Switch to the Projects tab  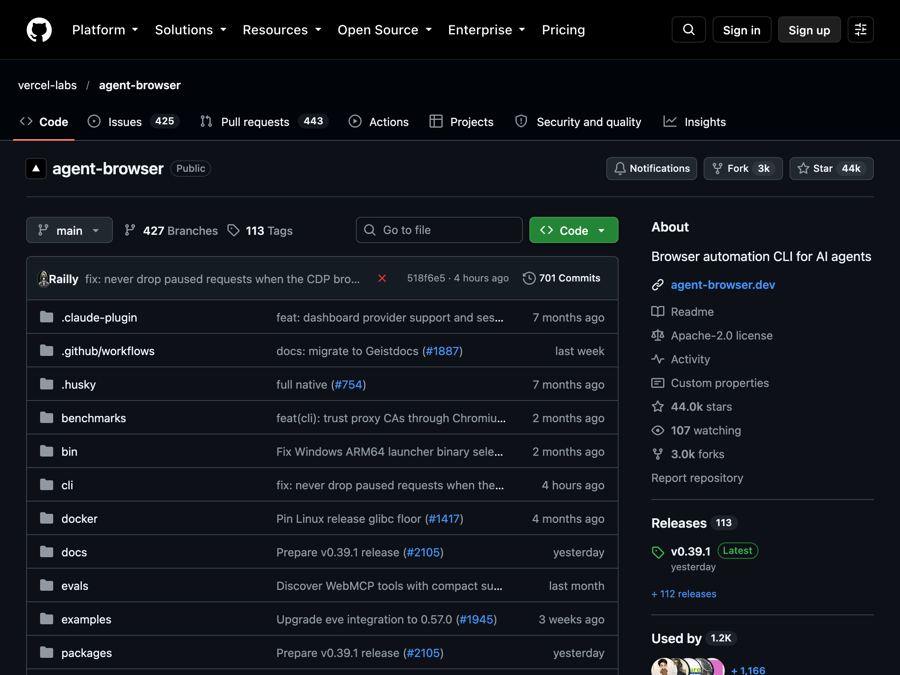coord(461,122)
